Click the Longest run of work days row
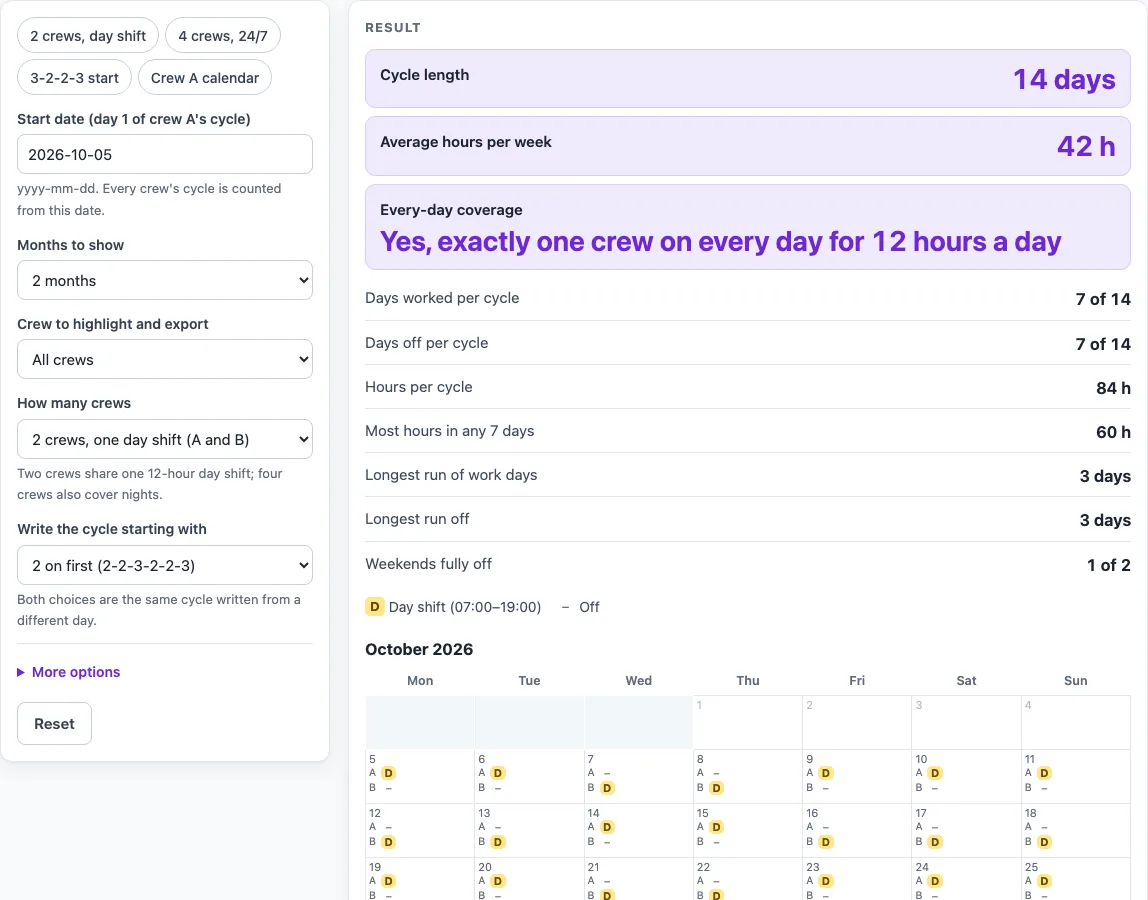The height and width of the screenshot is (900, 1148). 748,475
